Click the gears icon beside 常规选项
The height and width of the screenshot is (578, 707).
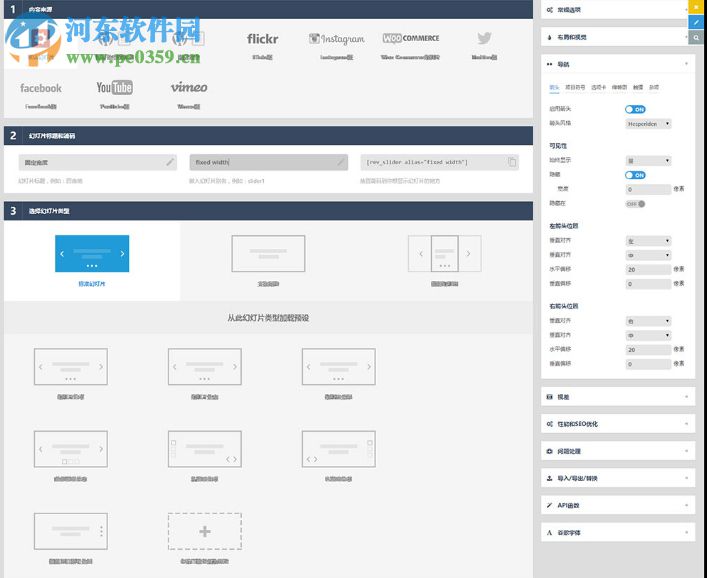pos(549,10)
